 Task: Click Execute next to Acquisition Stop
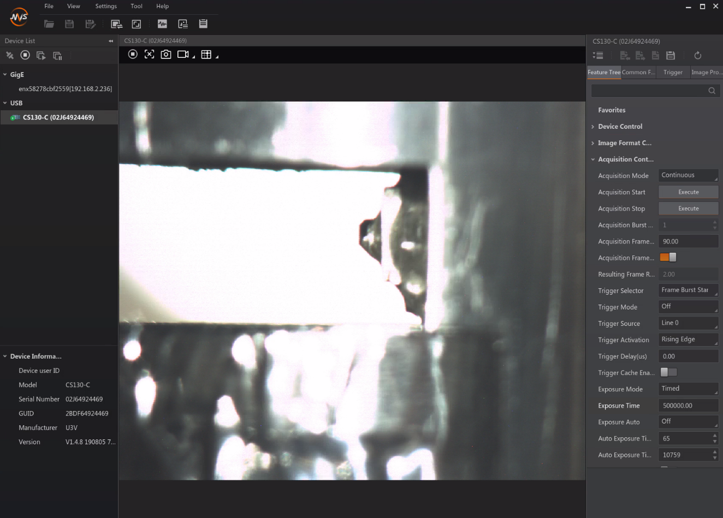pyautogui.click(x=688, y=209)
